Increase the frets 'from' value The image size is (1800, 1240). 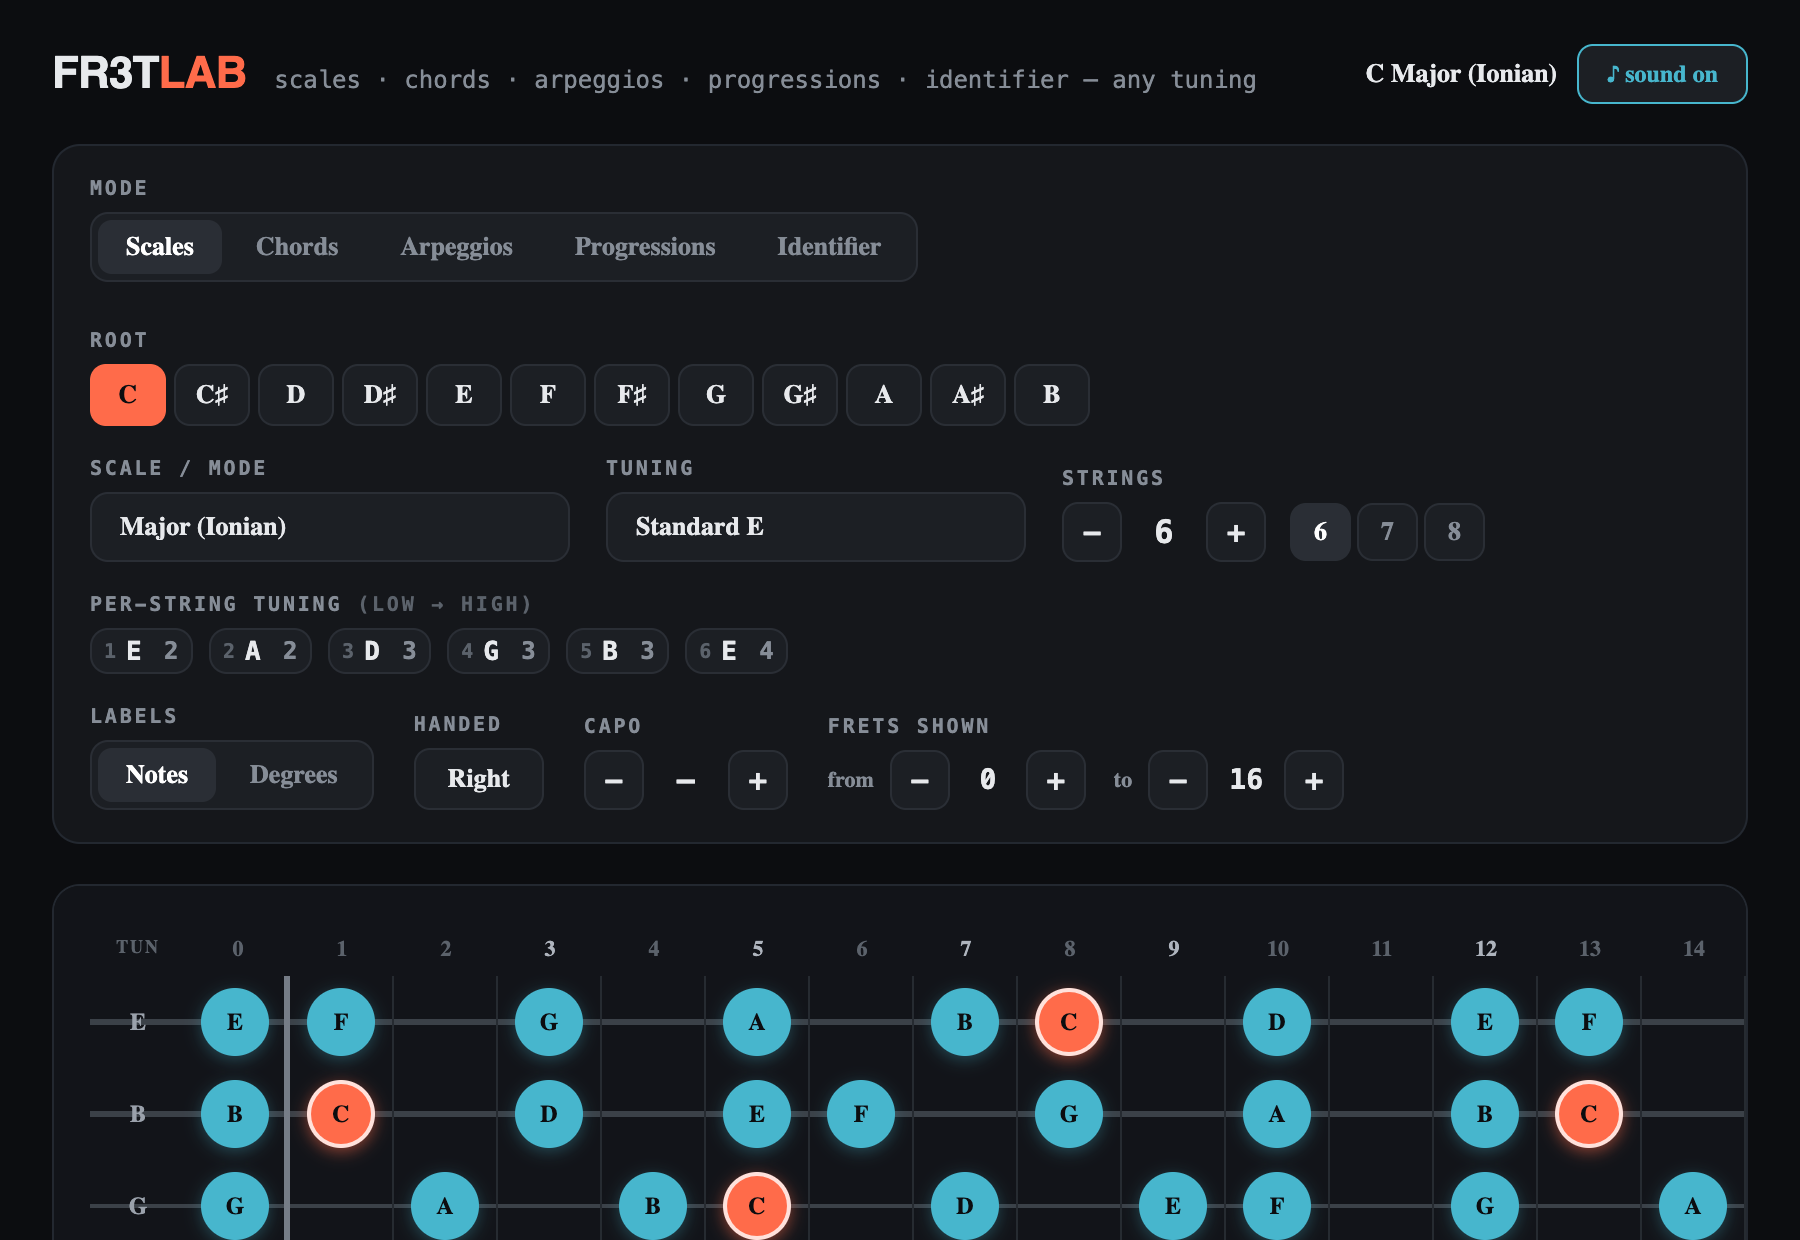[1056, 780]
